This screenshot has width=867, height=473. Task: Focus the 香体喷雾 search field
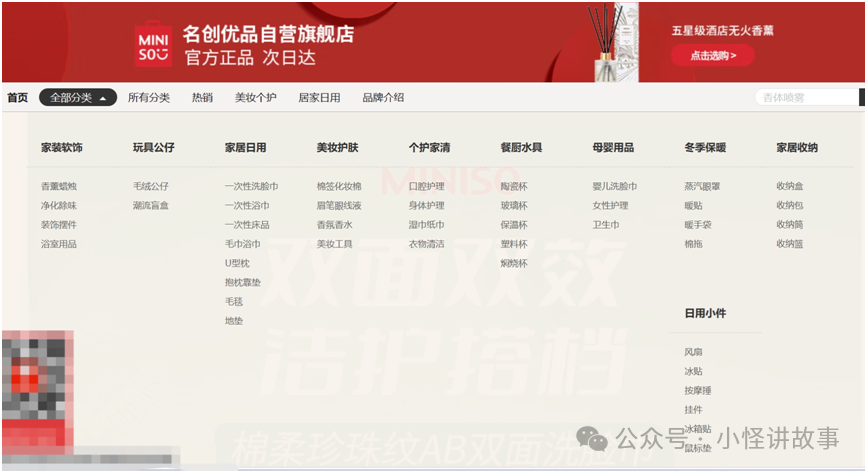pyautogui.click(x=807, y=97)
